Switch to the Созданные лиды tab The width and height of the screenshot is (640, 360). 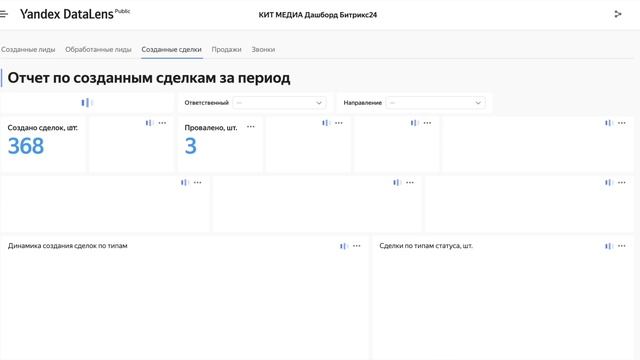(x=28, y=49)
